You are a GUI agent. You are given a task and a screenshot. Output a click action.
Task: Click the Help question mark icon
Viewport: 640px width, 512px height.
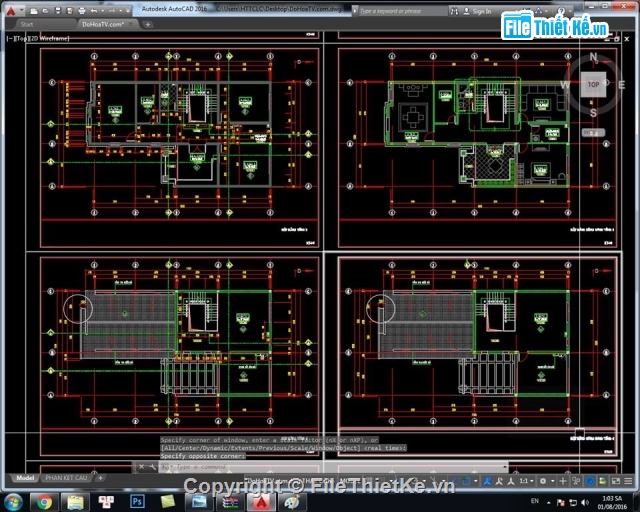pos(562,11)
